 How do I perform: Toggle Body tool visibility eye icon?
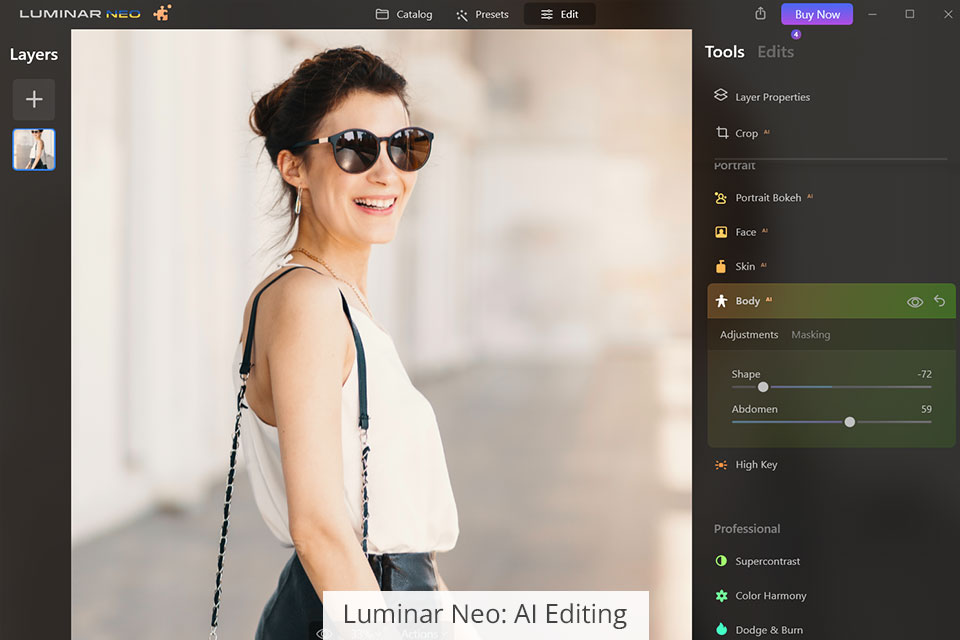[x=915, y=301]
